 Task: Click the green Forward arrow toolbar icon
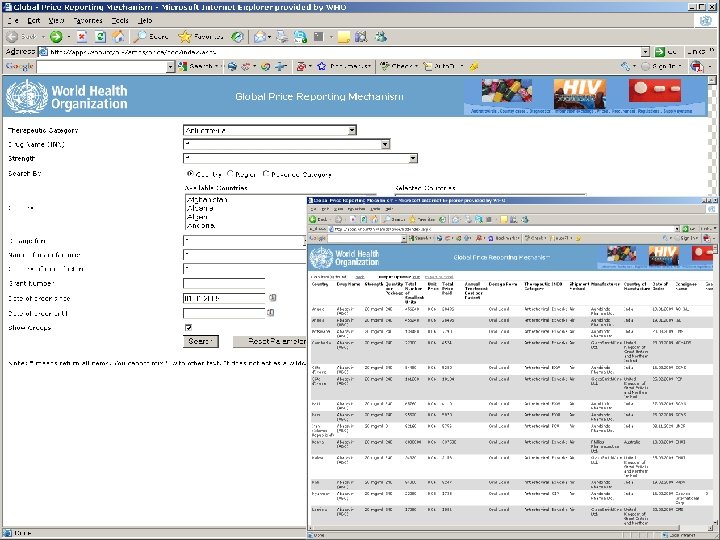click(56, 37)
